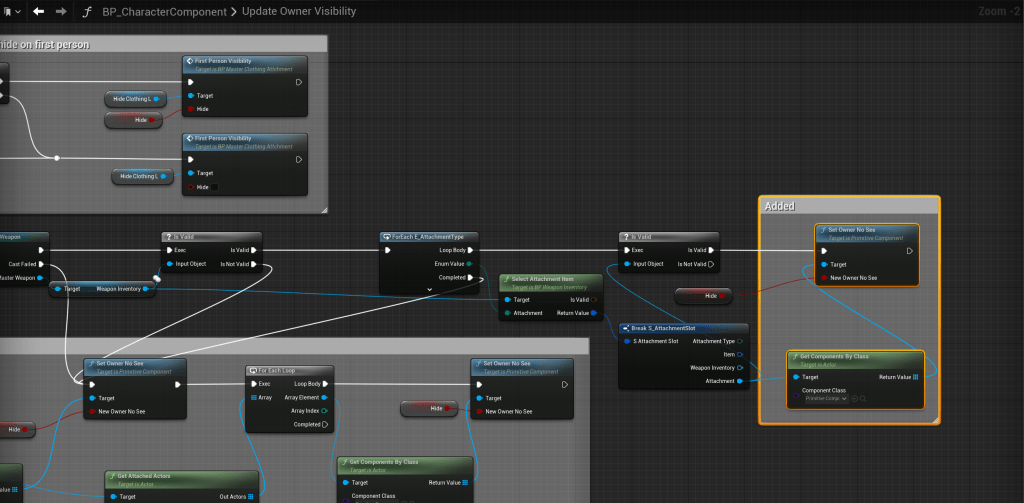Click the use-selected arrow icon beside Component Class

[x=855, y=398]
